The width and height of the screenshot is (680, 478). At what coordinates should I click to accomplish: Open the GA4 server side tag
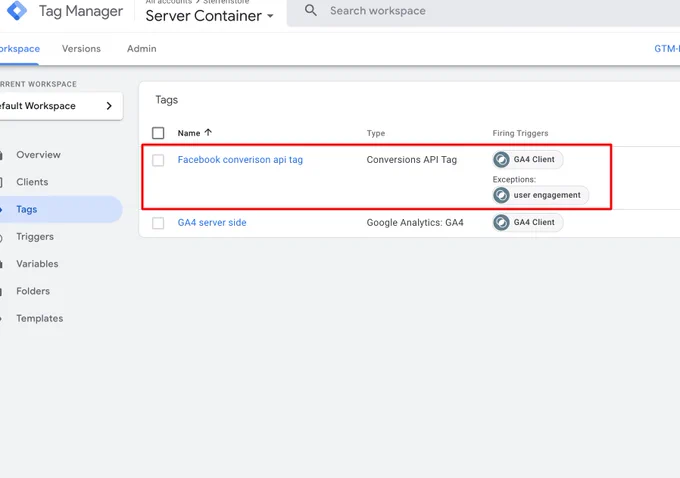(212, 223)
